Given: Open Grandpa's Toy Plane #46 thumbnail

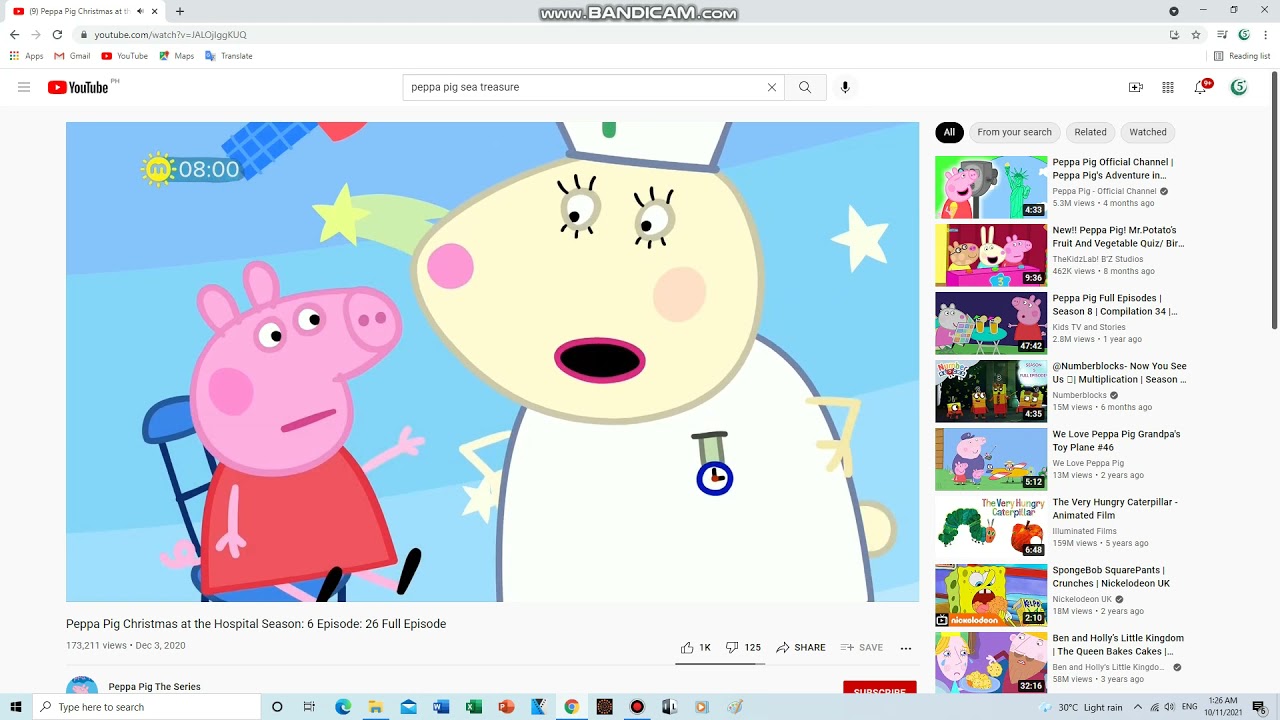Looking at the screenshot, I should pos(991,459).
